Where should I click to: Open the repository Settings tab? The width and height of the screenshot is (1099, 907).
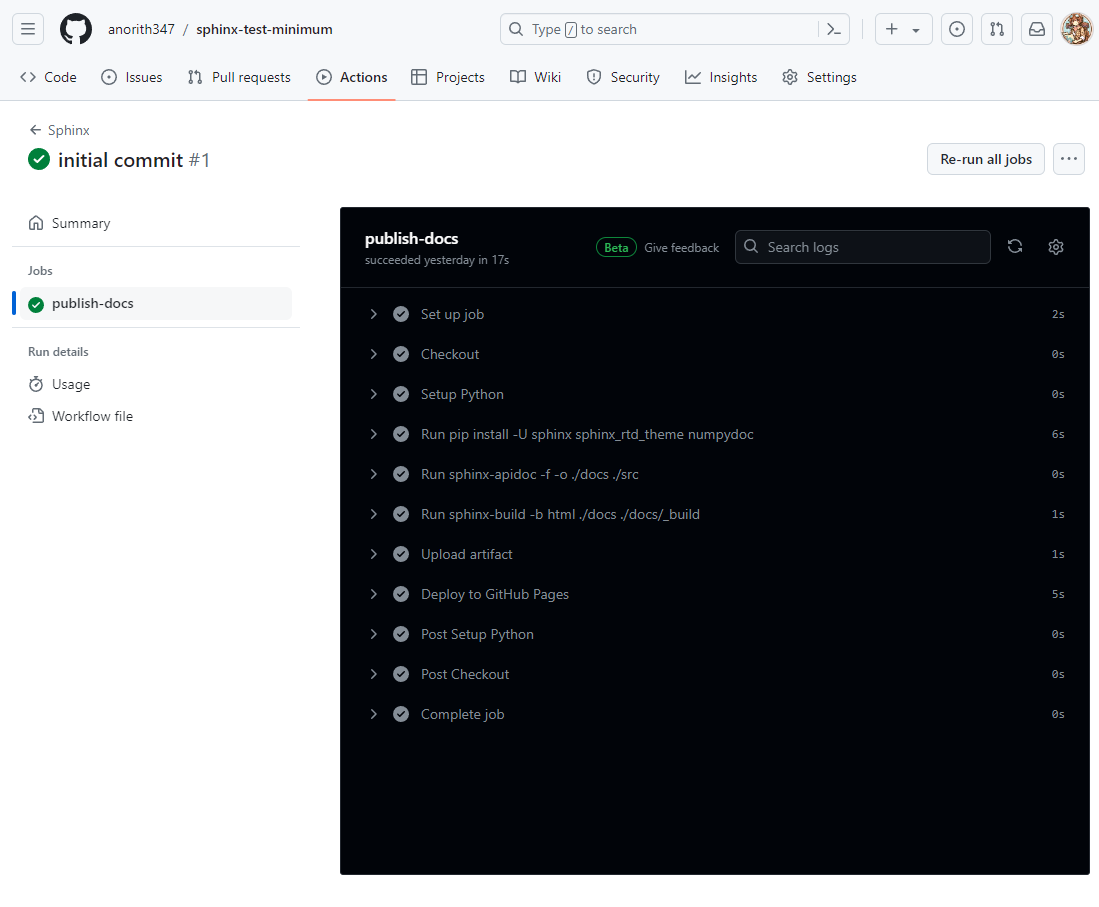point(819,77)
